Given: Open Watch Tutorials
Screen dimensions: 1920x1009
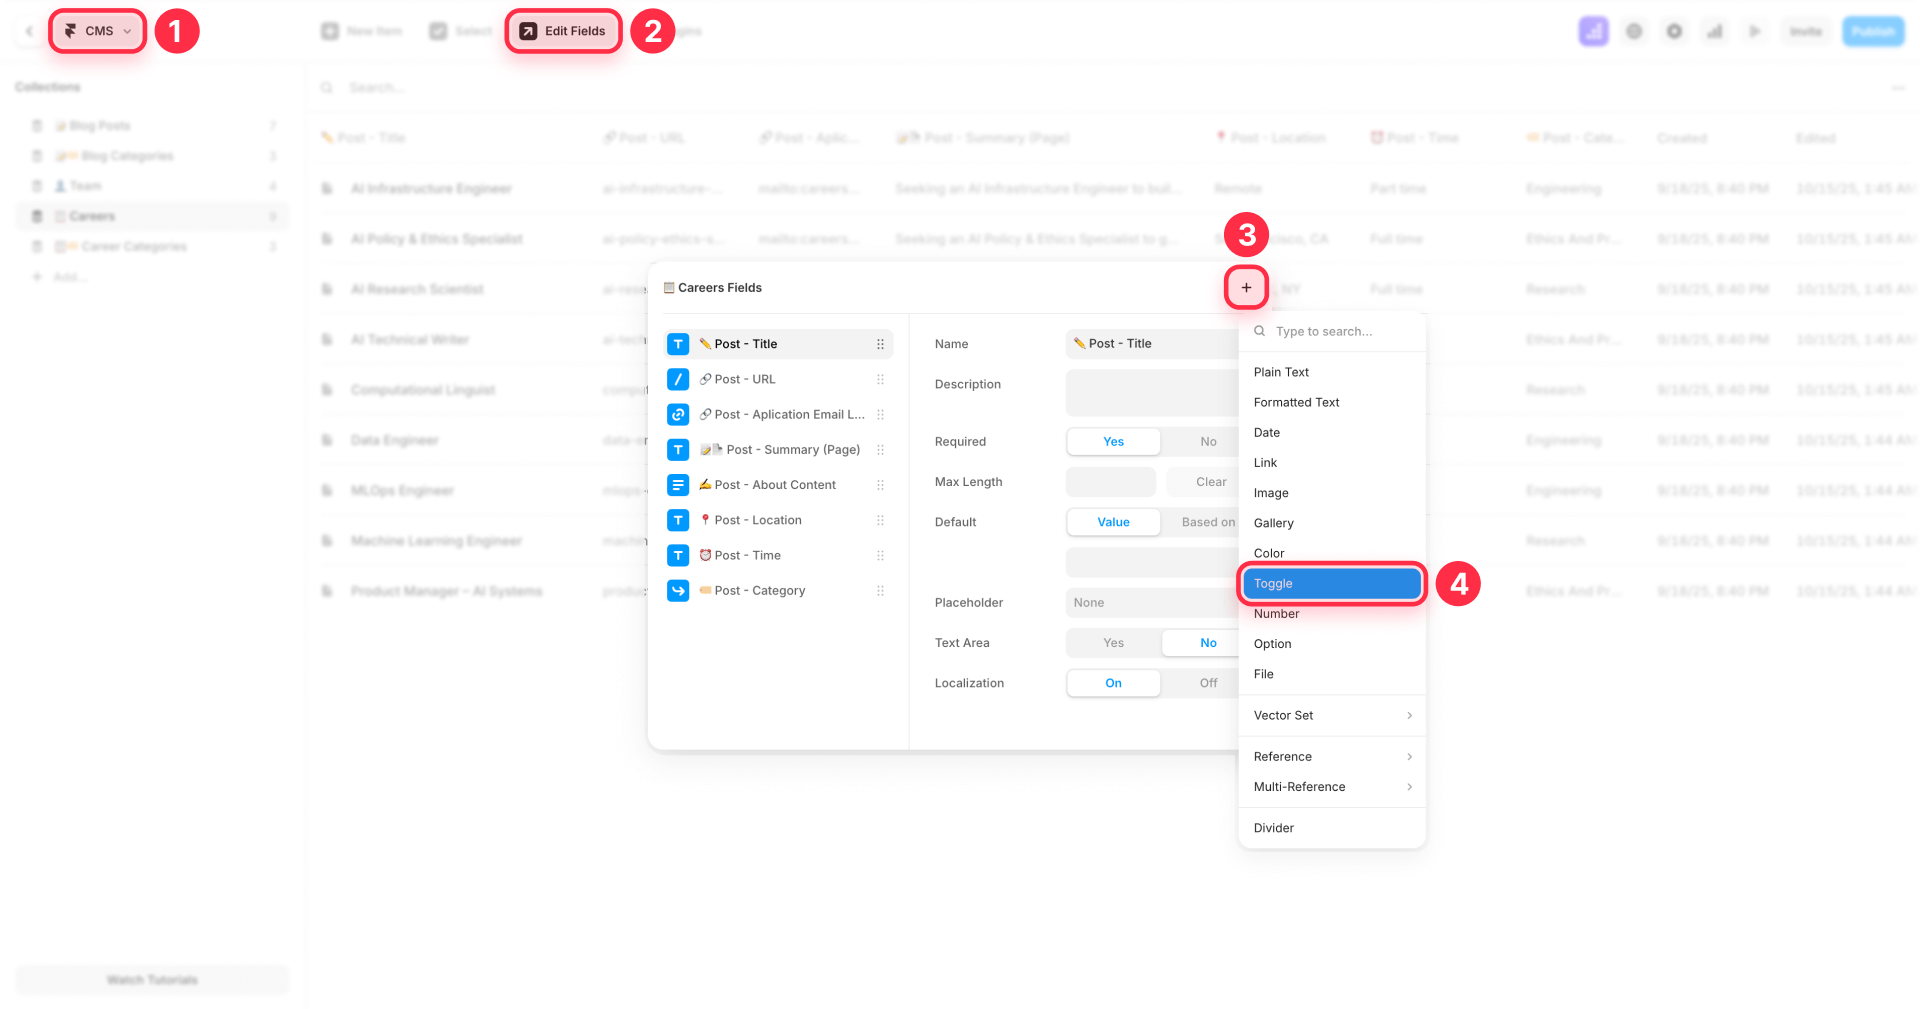Looking at the screenshot, I should click(151, 980).
